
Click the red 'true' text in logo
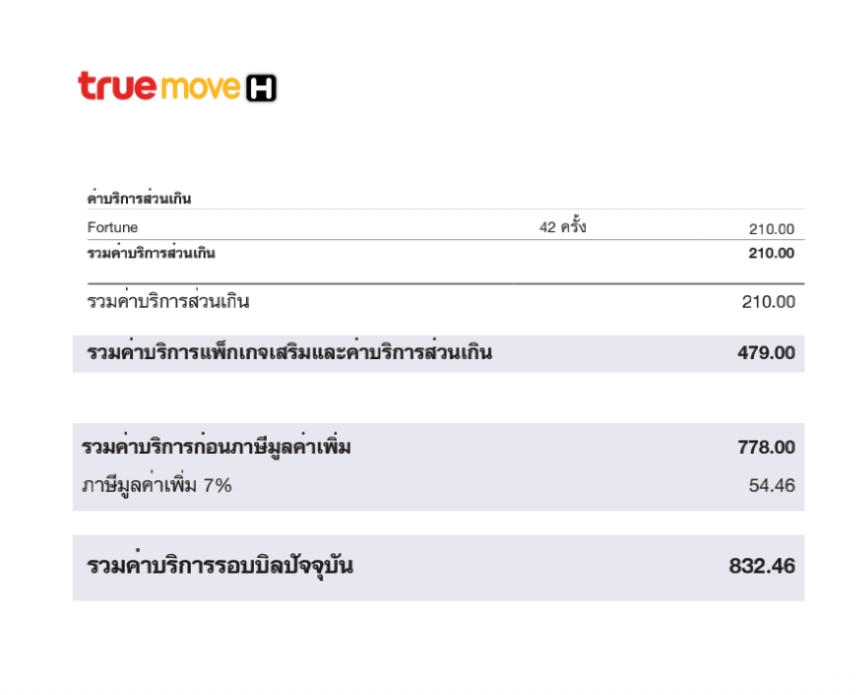116,86
